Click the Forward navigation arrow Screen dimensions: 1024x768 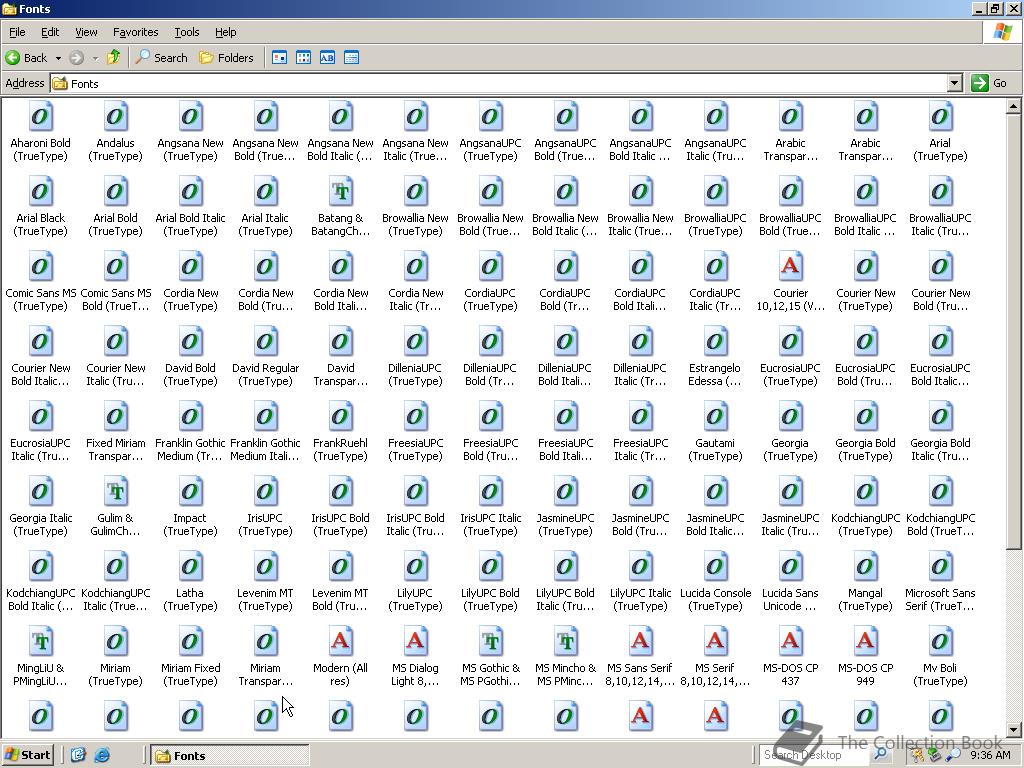(x=76, y=57)
